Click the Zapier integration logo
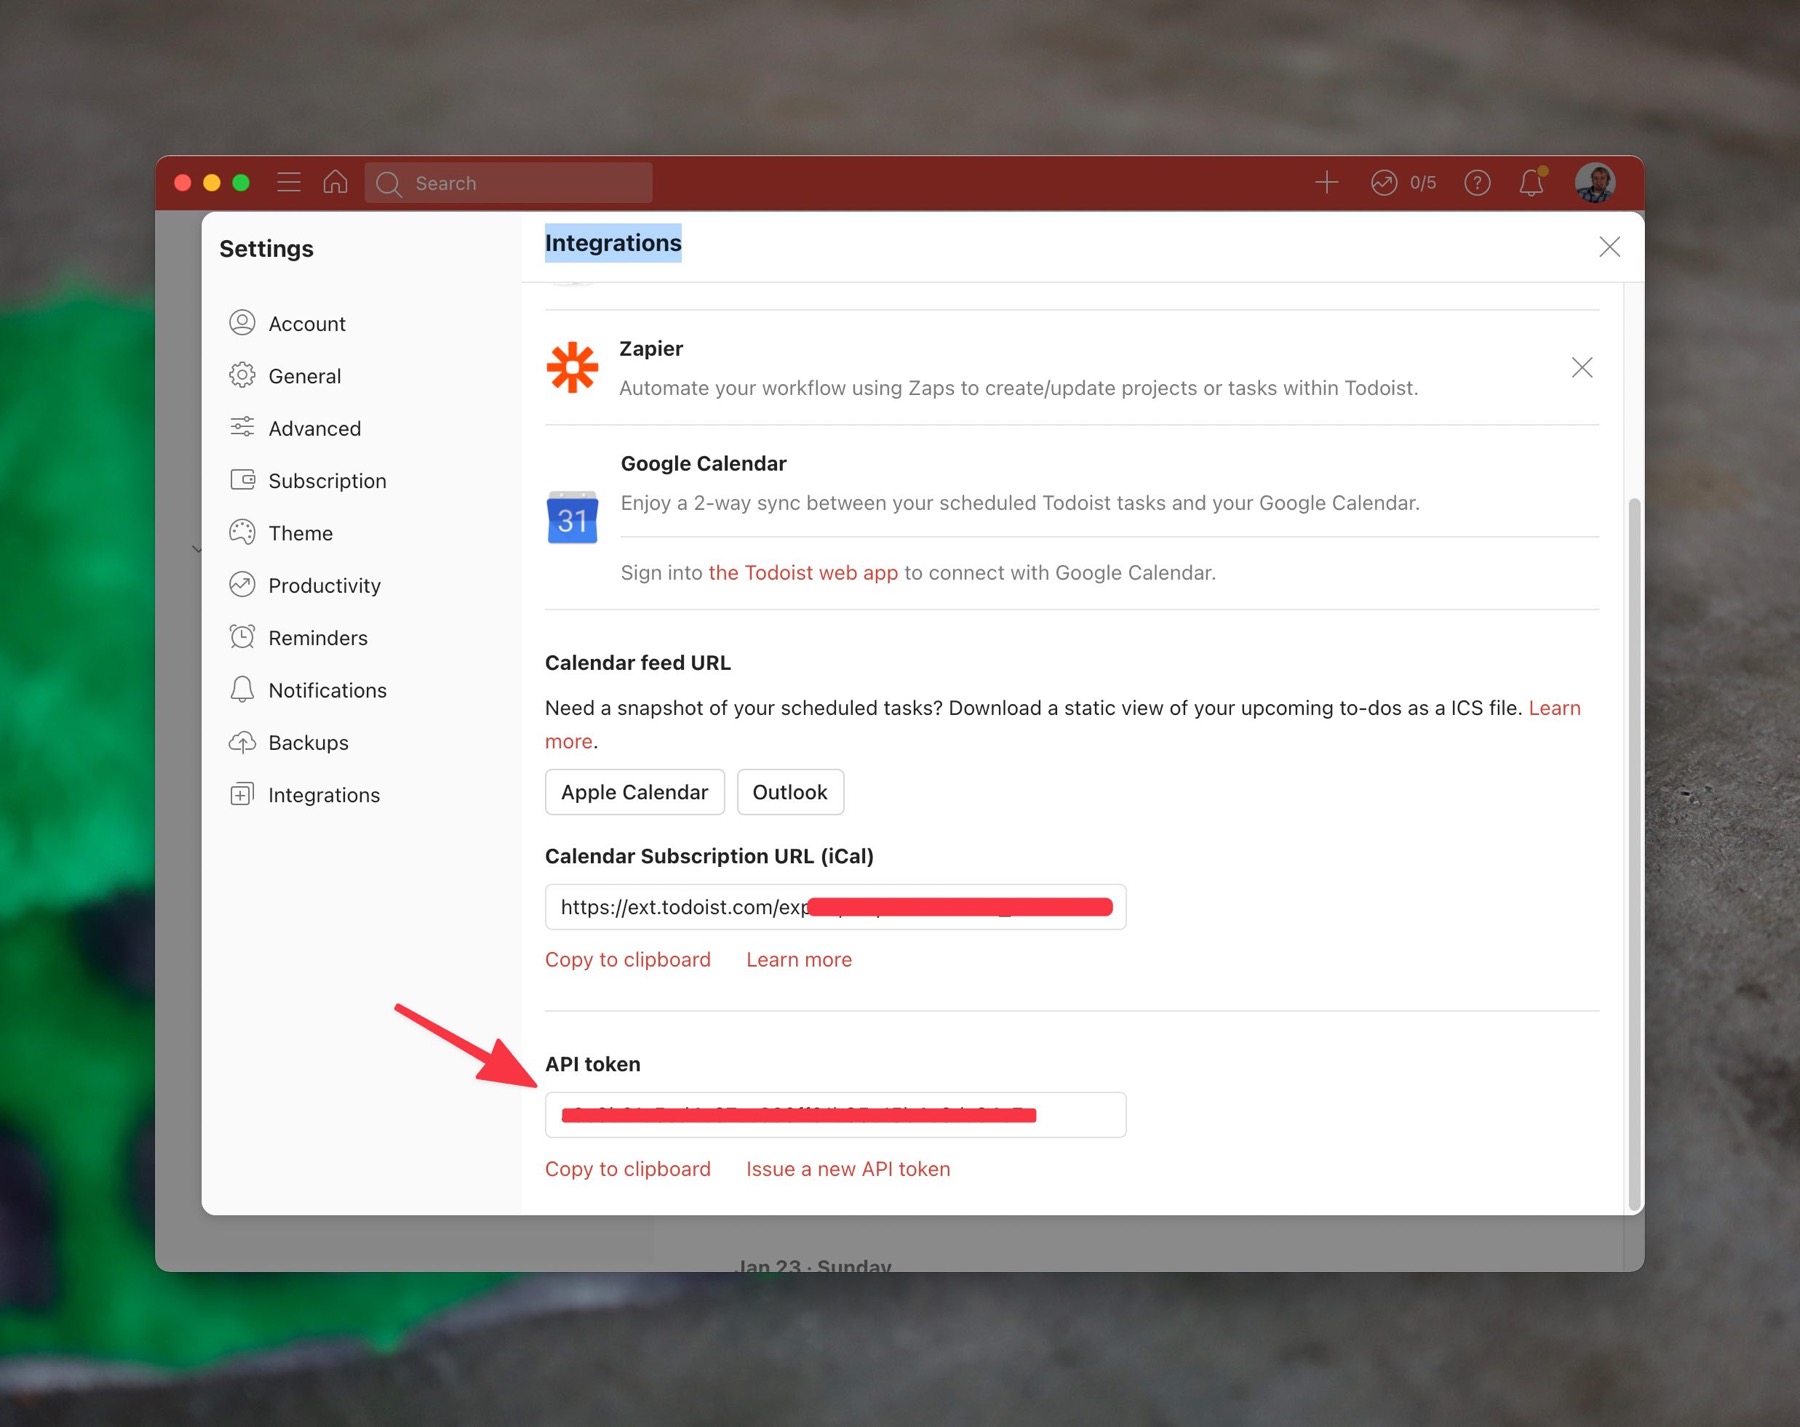The width and height of the screenshot is (1800, 1427). (x=572, y=368)
